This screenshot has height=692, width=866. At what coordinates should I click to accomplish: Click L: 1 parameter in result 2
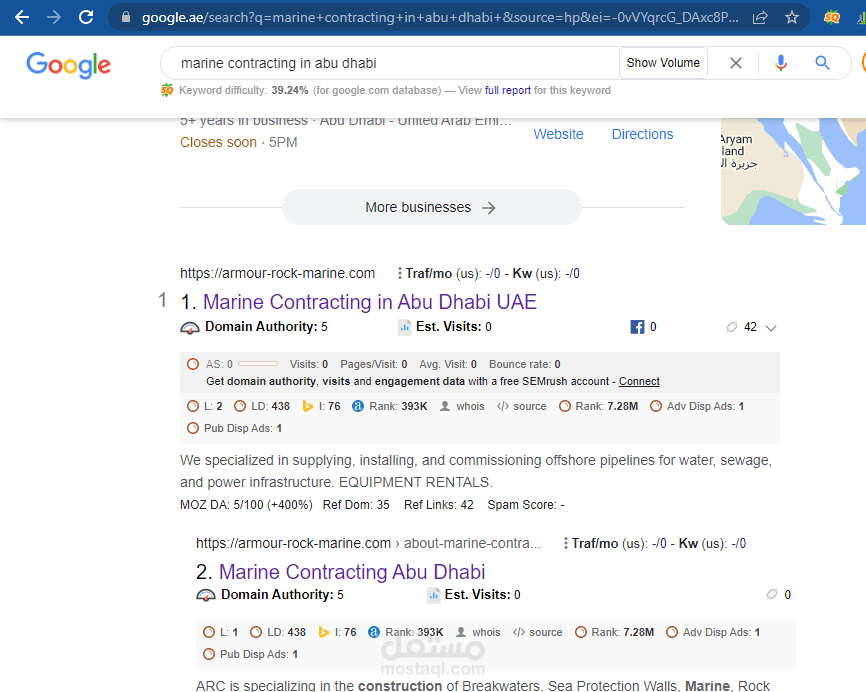click(220, 632)
